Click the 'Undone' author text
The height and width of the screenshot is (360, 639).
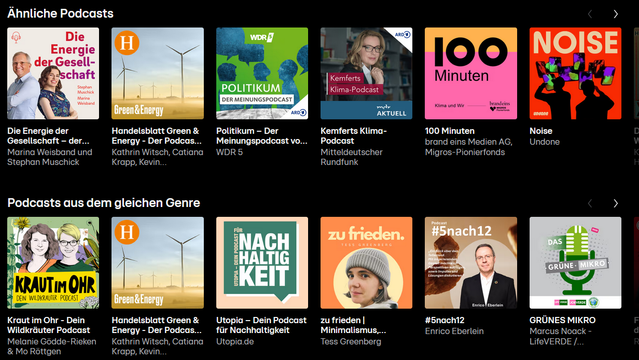pos(544,142)
